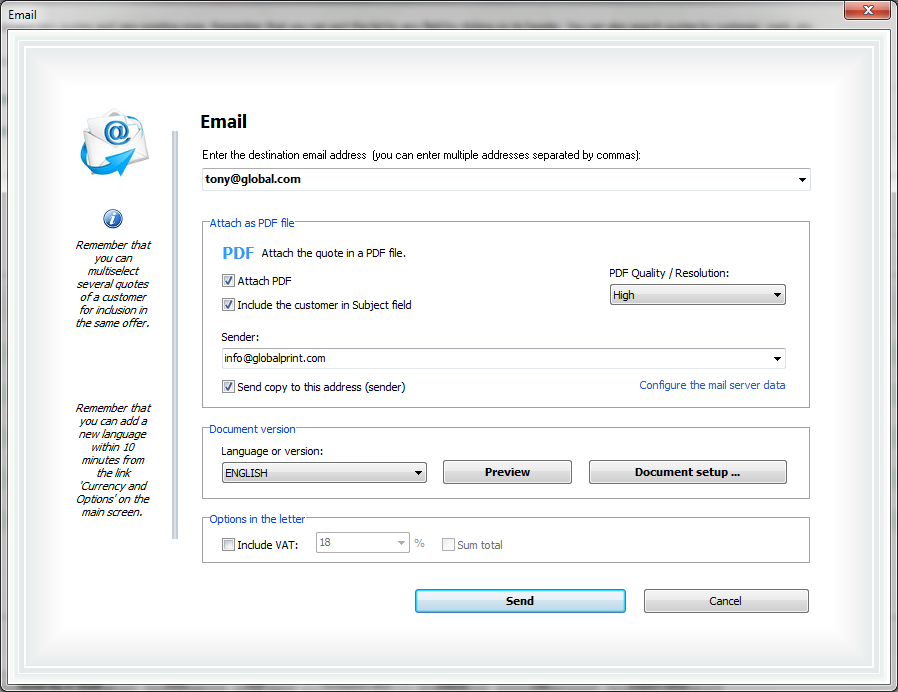Close the Email dialog window
898x692 pixels.
point(867,10)
